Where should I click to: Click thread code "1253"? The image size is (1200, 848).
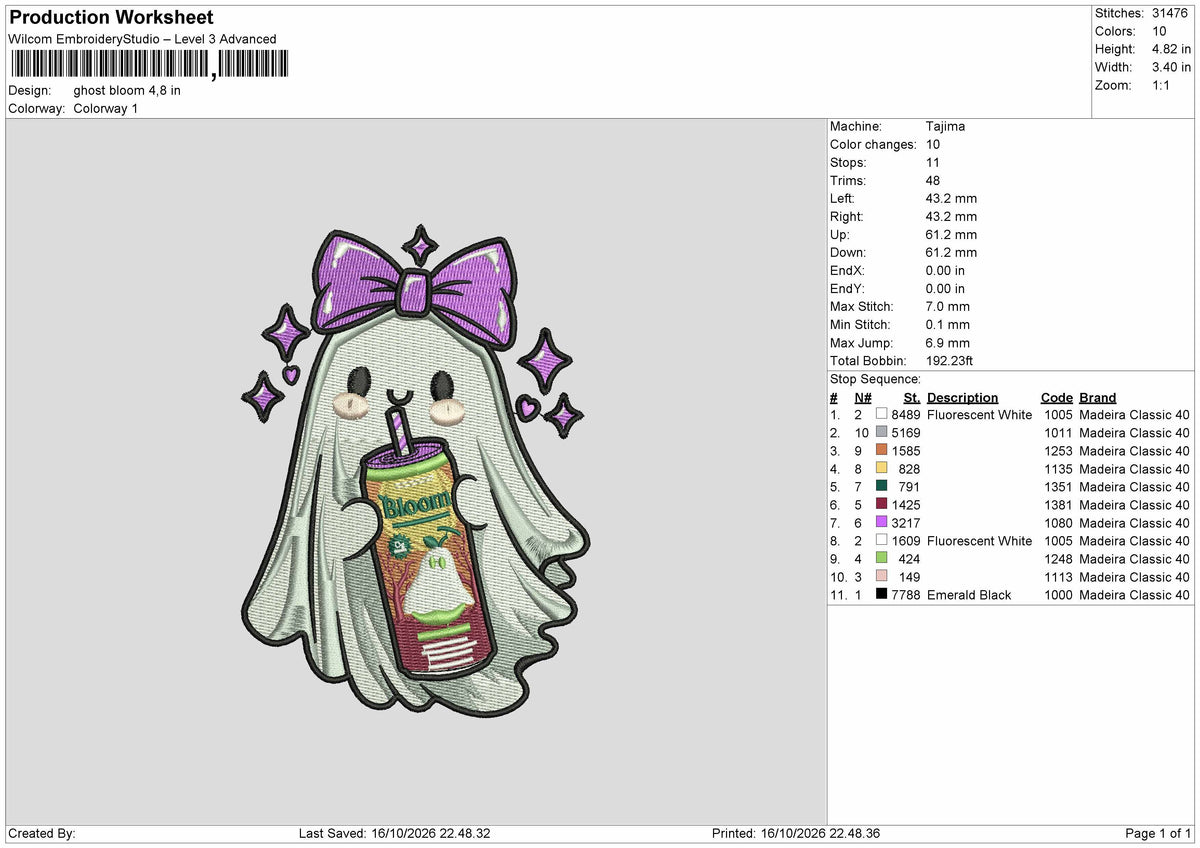point(1057,451)
